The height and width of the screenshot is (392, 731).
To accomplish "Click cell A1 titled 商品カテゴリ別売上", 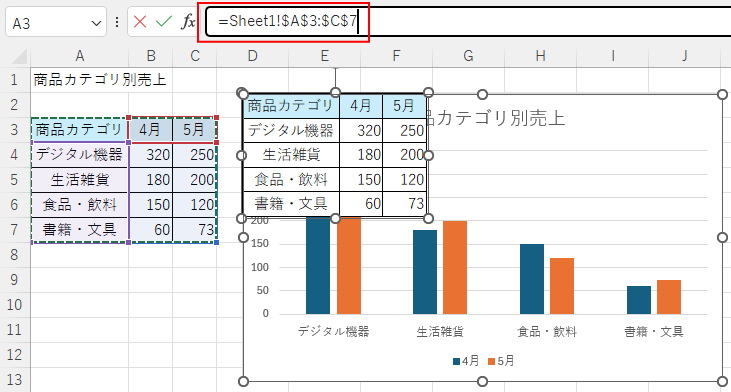I will click(x=80, y=80).
